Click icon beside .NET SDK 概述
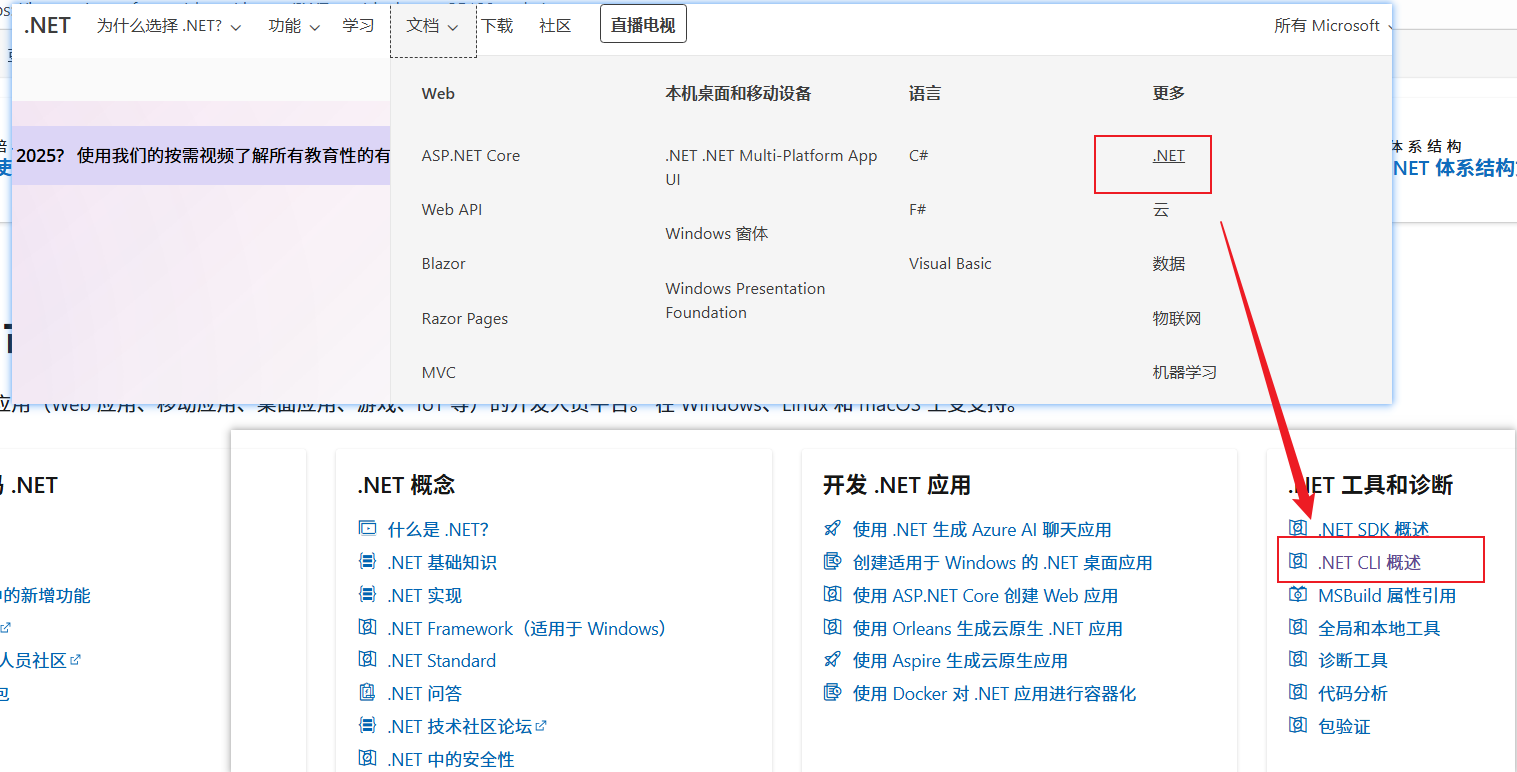 (1298, 529)
